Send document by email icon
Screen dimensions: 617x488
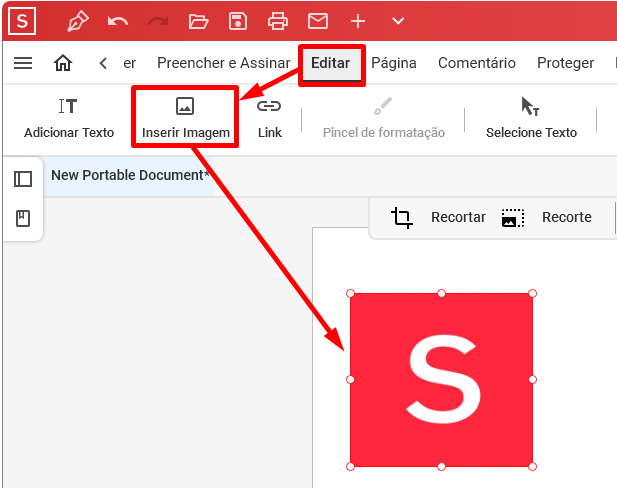(x=318, y=21)
